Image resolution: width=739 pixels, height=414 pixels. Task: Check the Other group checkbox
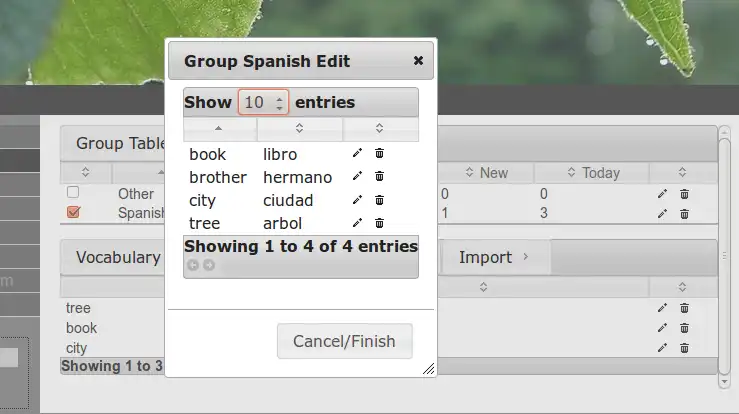73,193
